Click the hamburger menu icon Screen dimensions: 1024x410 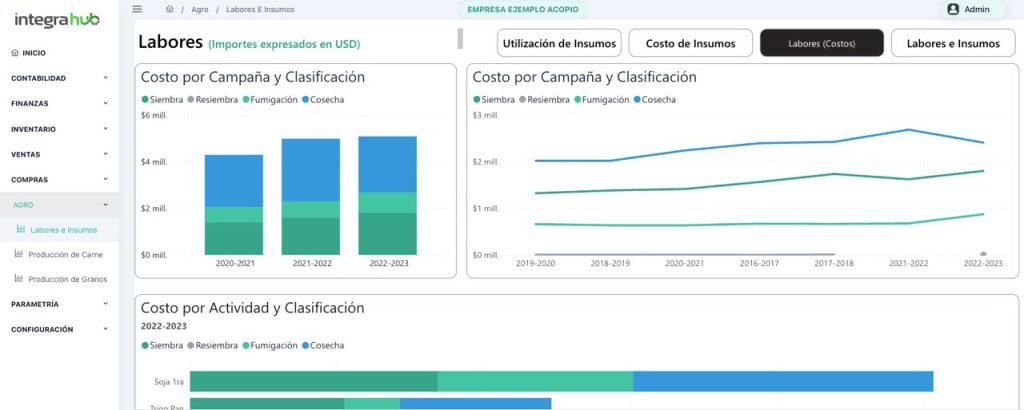[x=137, y=9]
